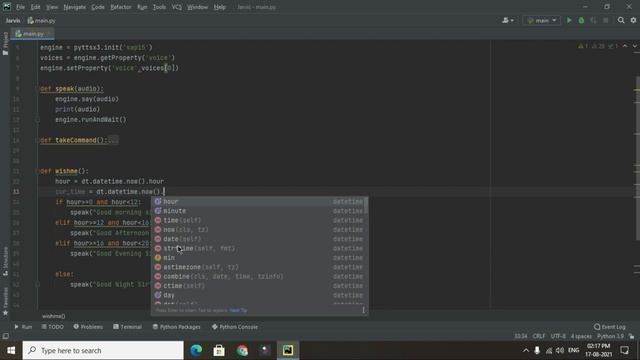Viewport: 640px width, 360px height.
Task: Click Run with Coverage icon
Action: [x=593, y=20]
